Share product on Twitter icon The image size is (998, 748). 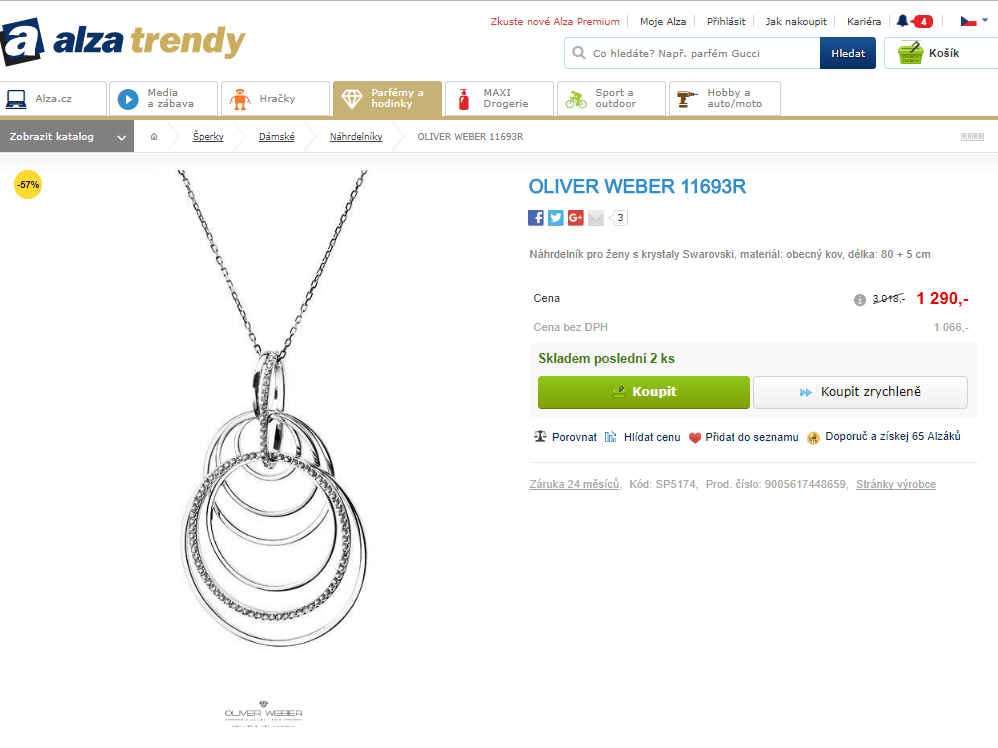pos(556,218)
